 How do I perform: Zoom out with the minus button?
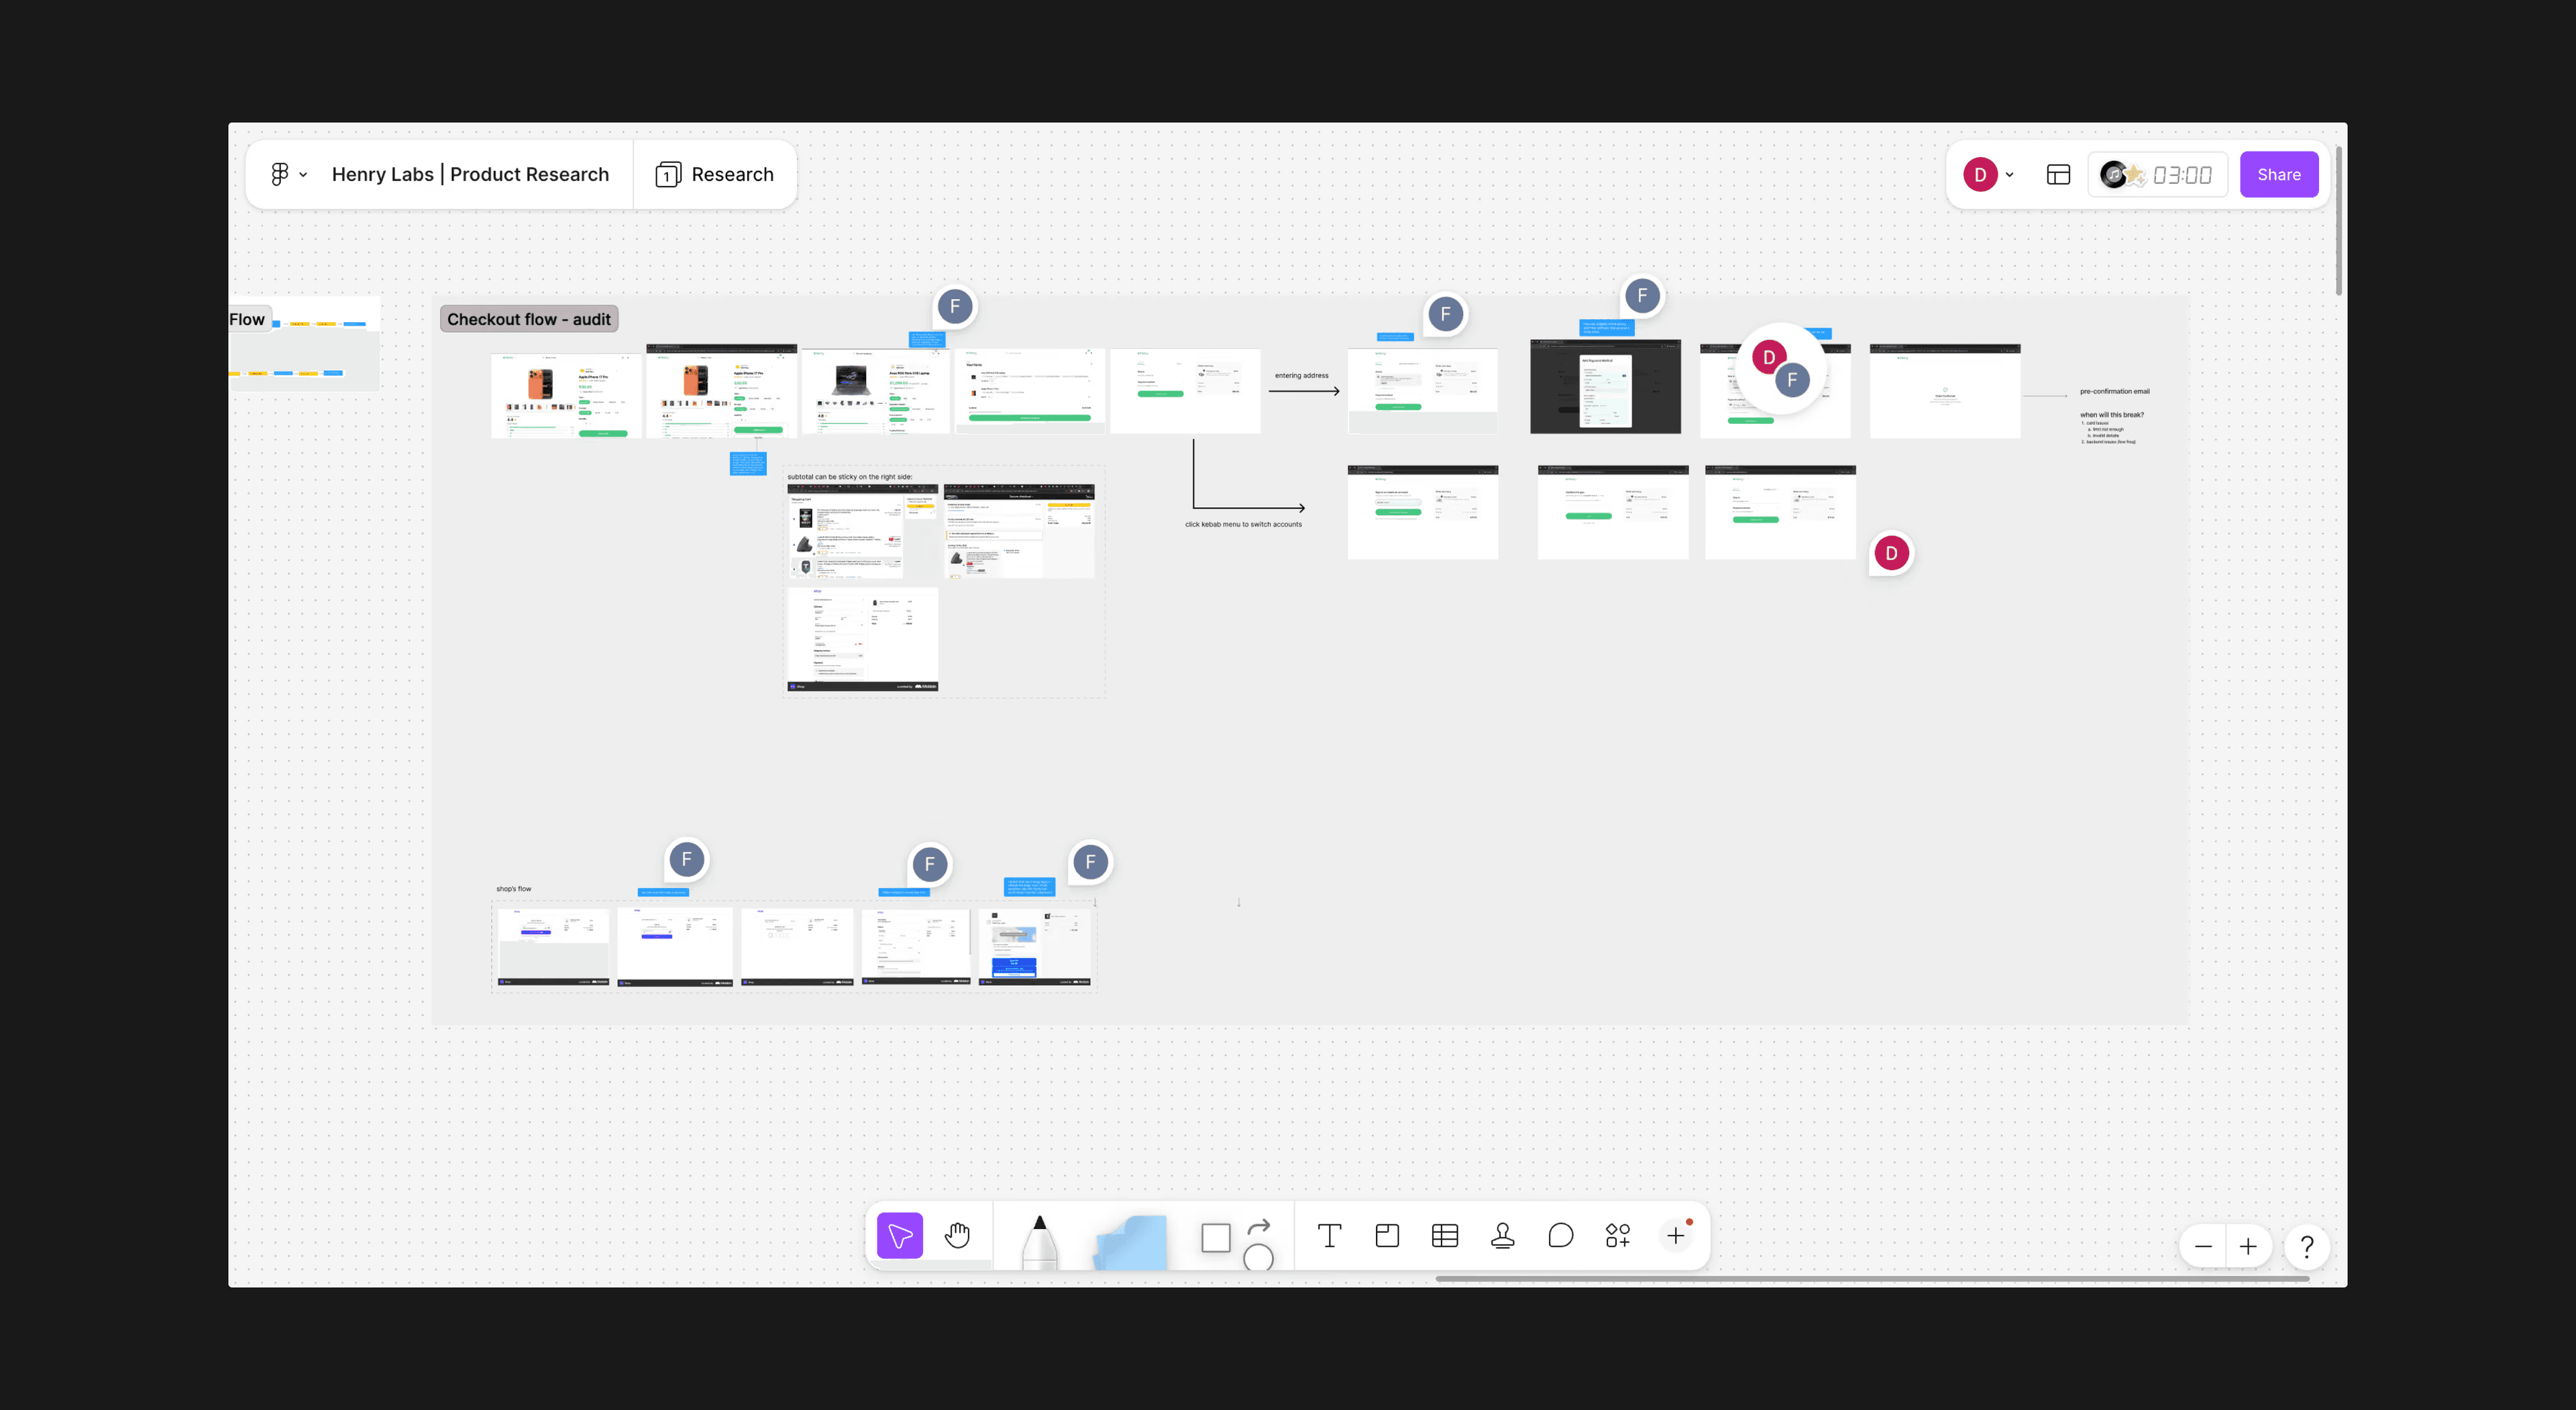point(2203,1247)
